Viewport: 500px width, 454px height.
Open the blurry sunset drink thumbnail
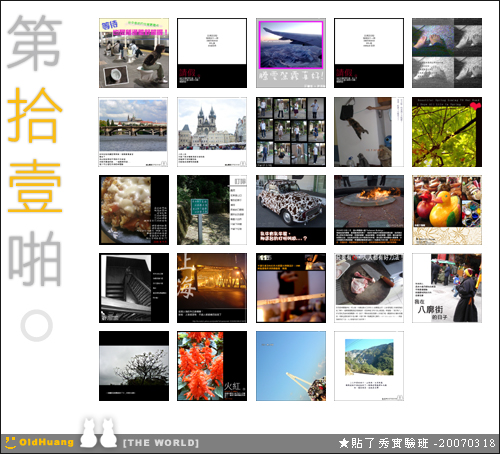[x=291, y=288]
